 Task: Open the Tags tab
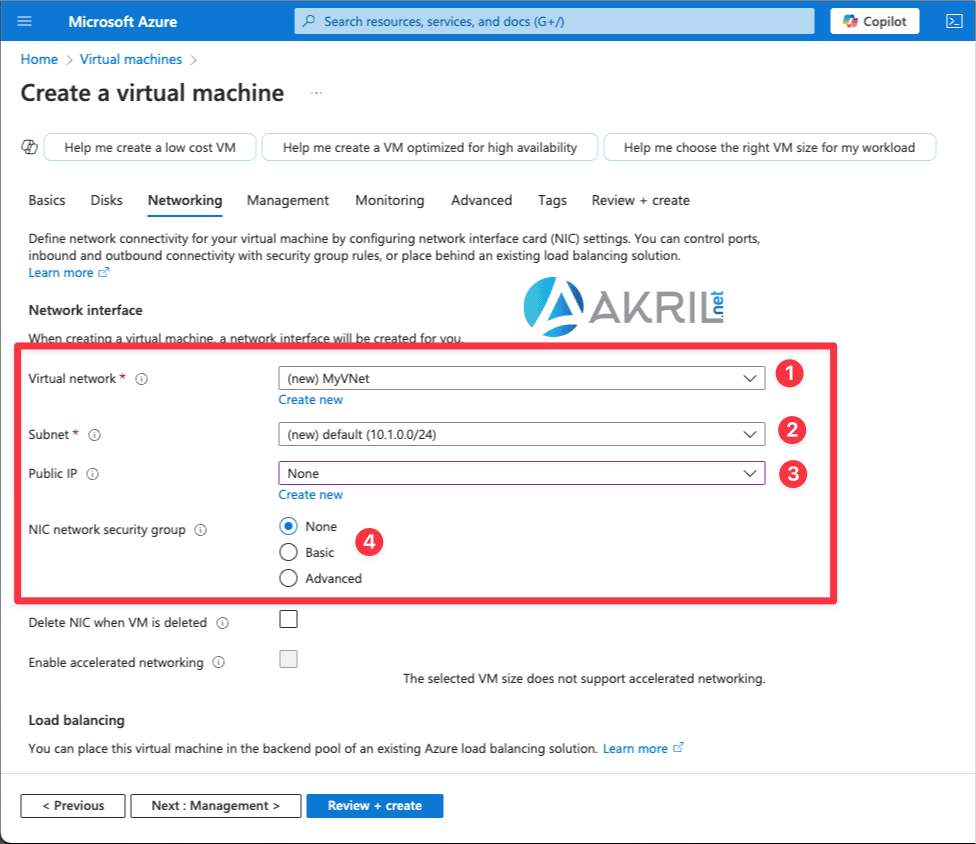(552, 200)
